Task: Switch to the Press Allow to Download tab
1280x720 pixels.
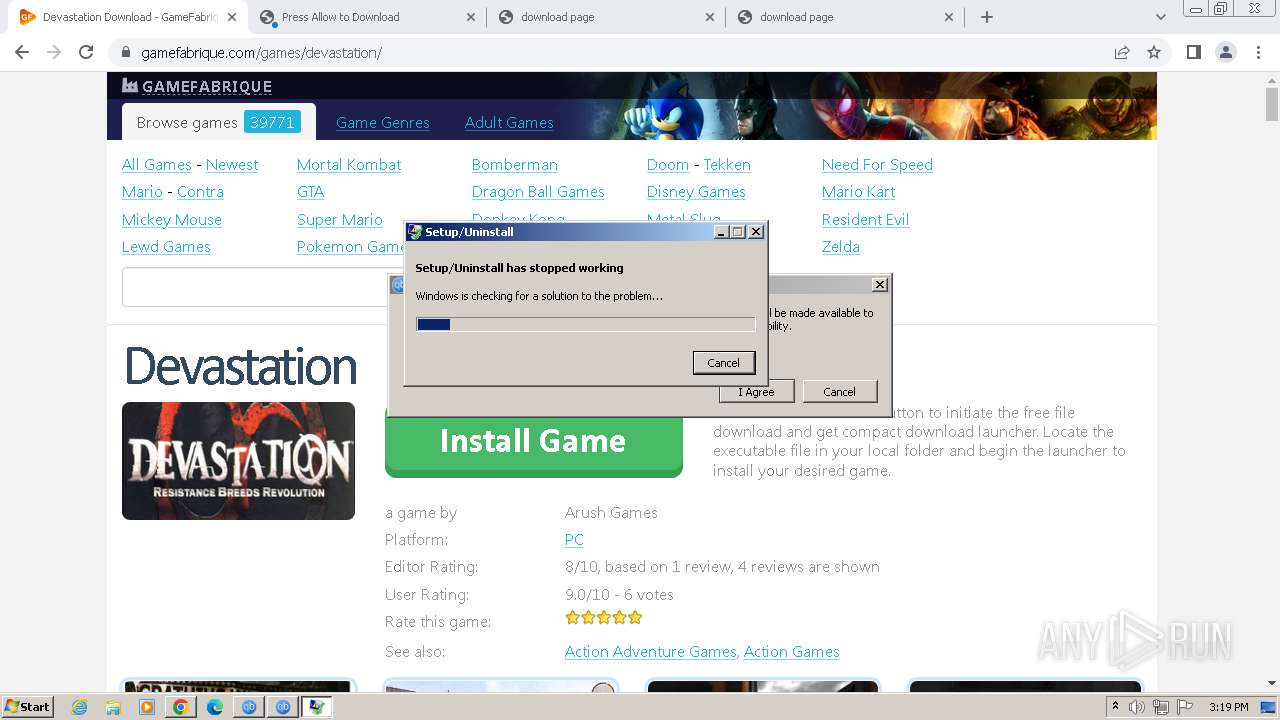Action: click(x=367, y=17)
